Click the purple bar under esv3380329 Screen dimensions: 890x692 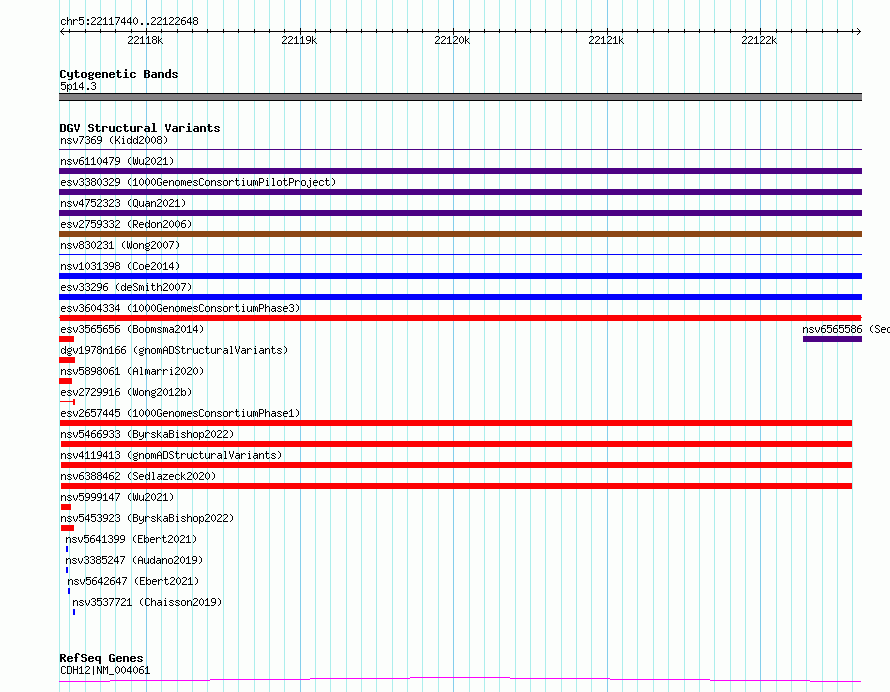coord(460,192)
